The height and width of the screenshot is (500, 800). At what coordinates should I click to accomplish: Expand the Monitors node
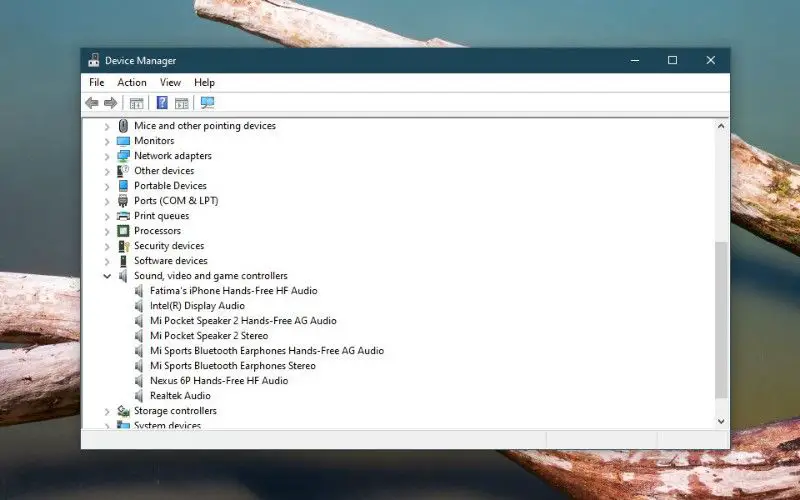tap(107, 141)
